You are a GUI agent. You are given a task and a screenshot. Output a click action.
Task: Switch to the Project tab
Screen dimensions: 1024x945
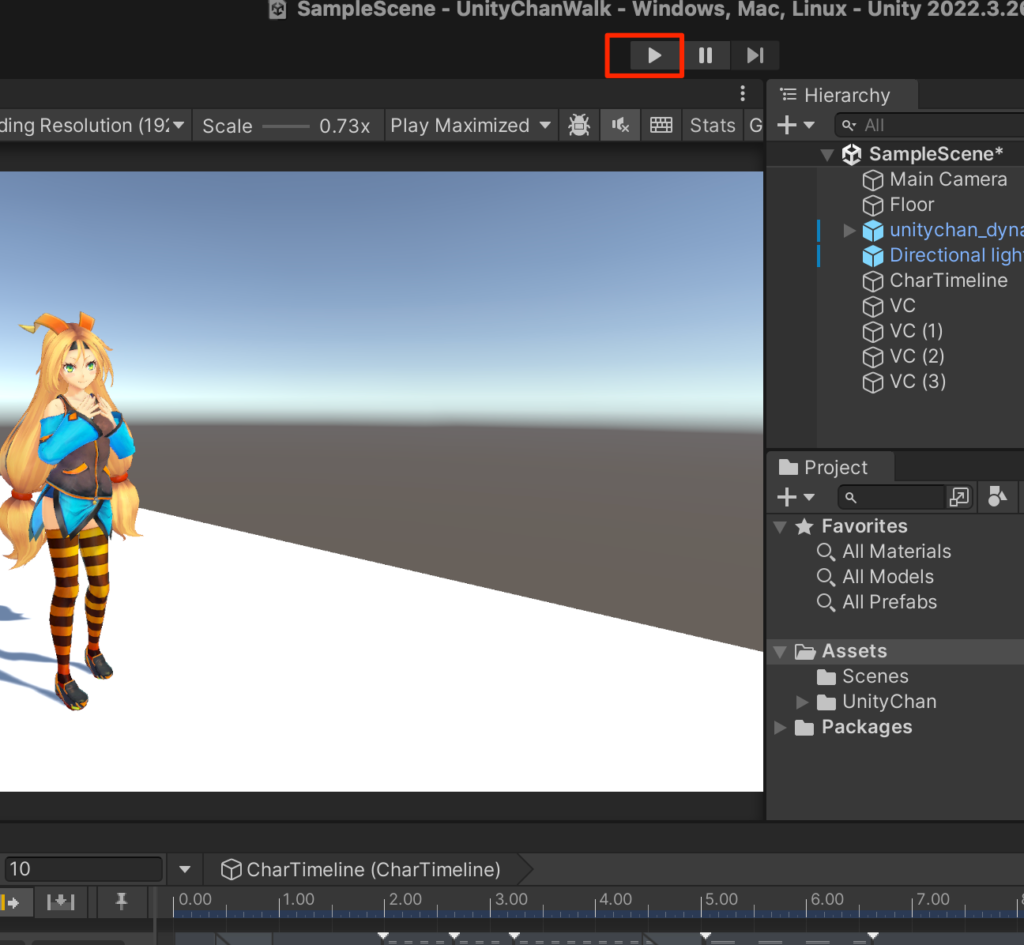coord(824,468)
